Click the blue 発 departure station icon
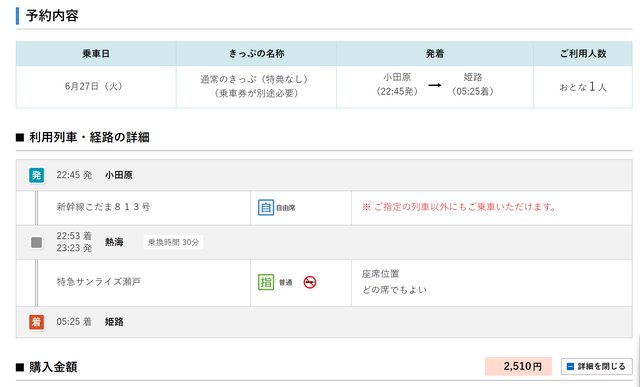Image resolution: width=640 pixels, height=387 pixels. (36, 175)
